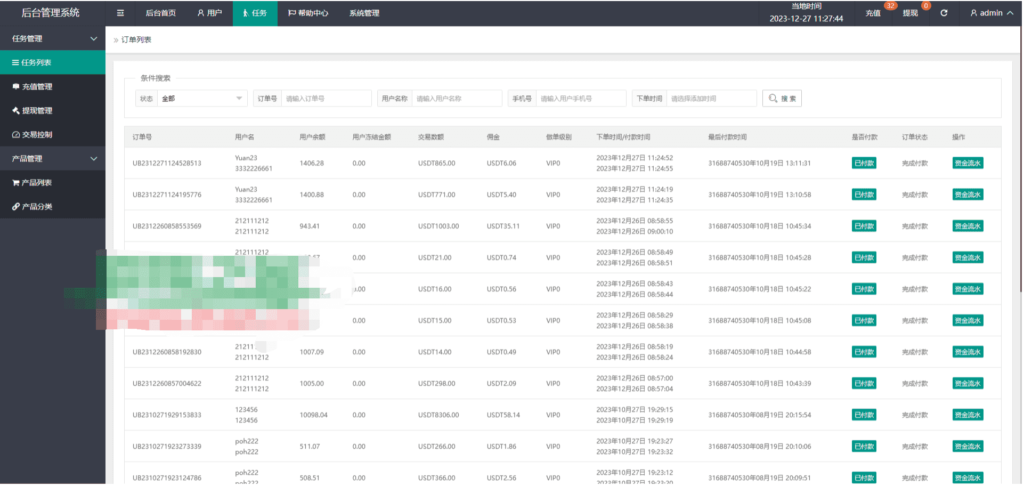Image resolution: width=1024 pixels, height=486 pixels.
Task: Select the 任务 top menu tab
Action: tap(255, 13)
